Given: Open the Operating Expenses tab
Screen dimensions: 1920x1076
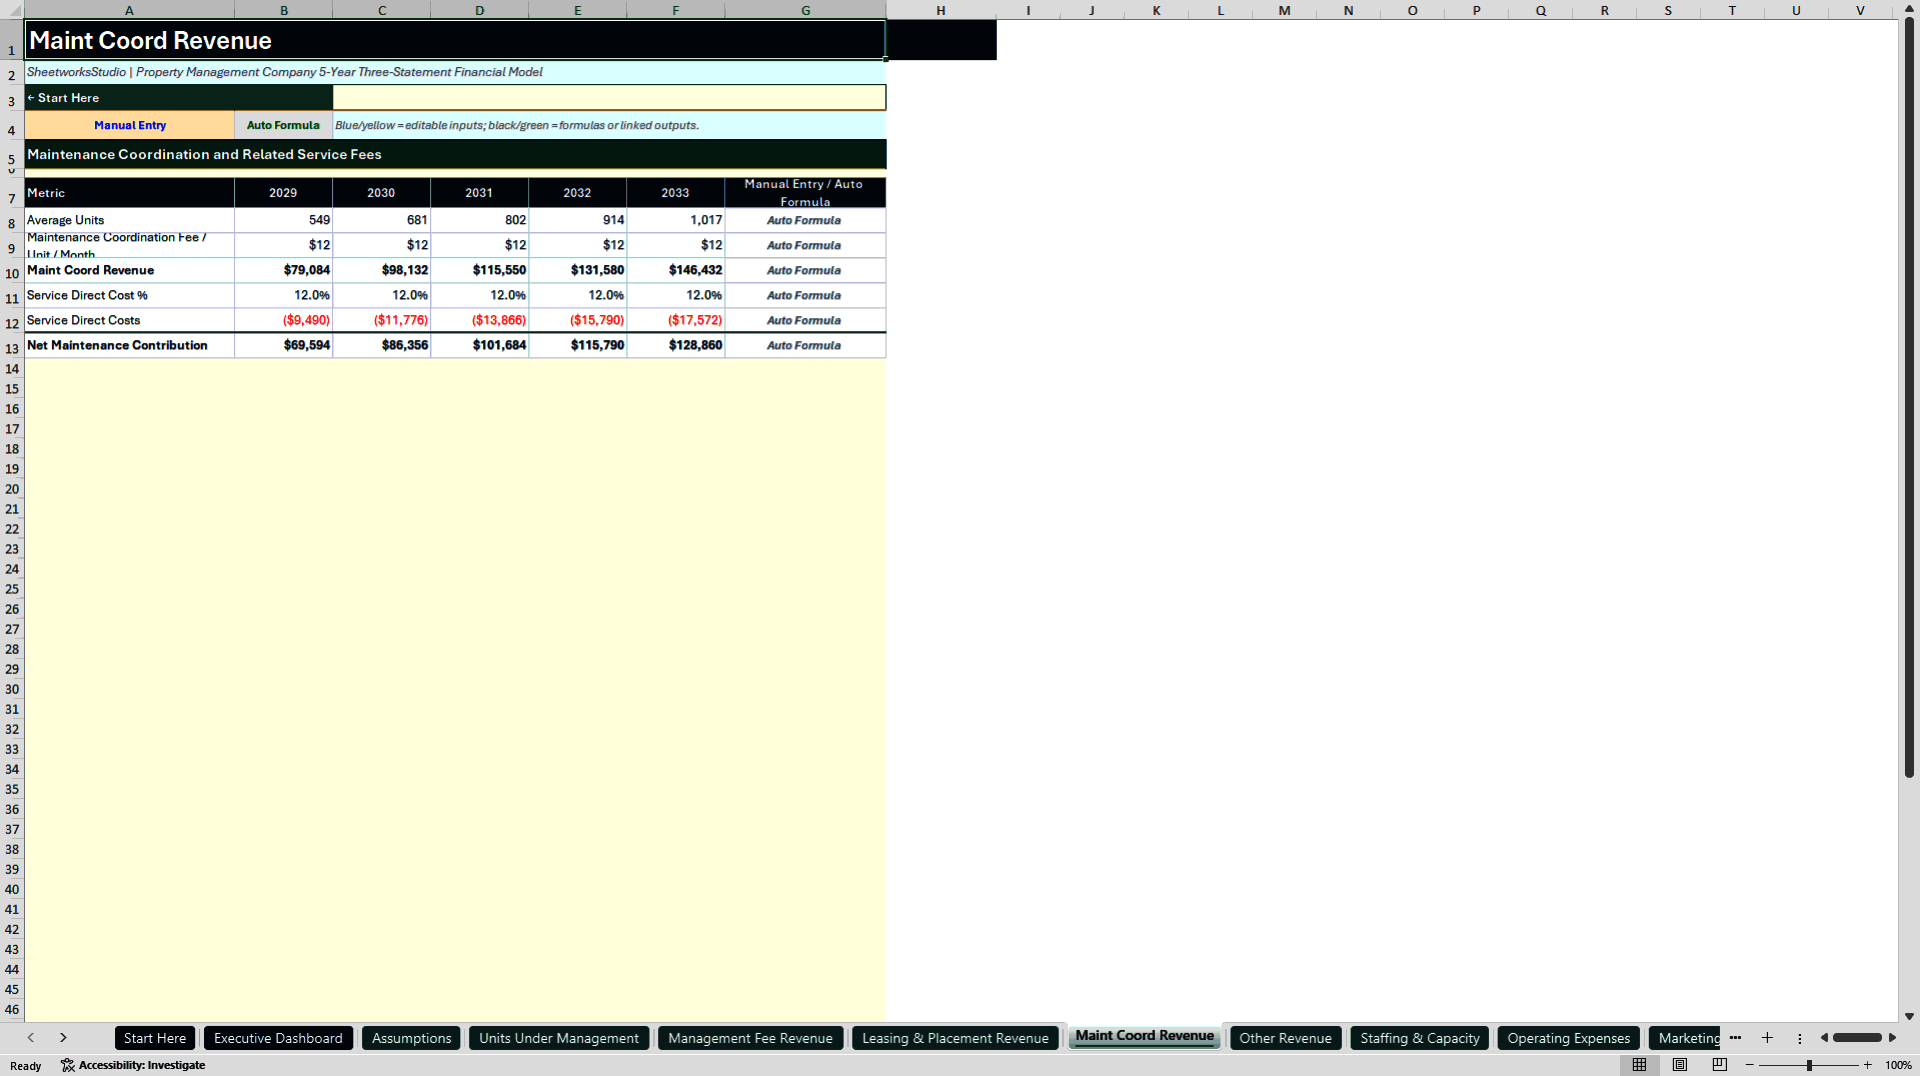Looking at the screenshot, I should tap(1568, 1038).
